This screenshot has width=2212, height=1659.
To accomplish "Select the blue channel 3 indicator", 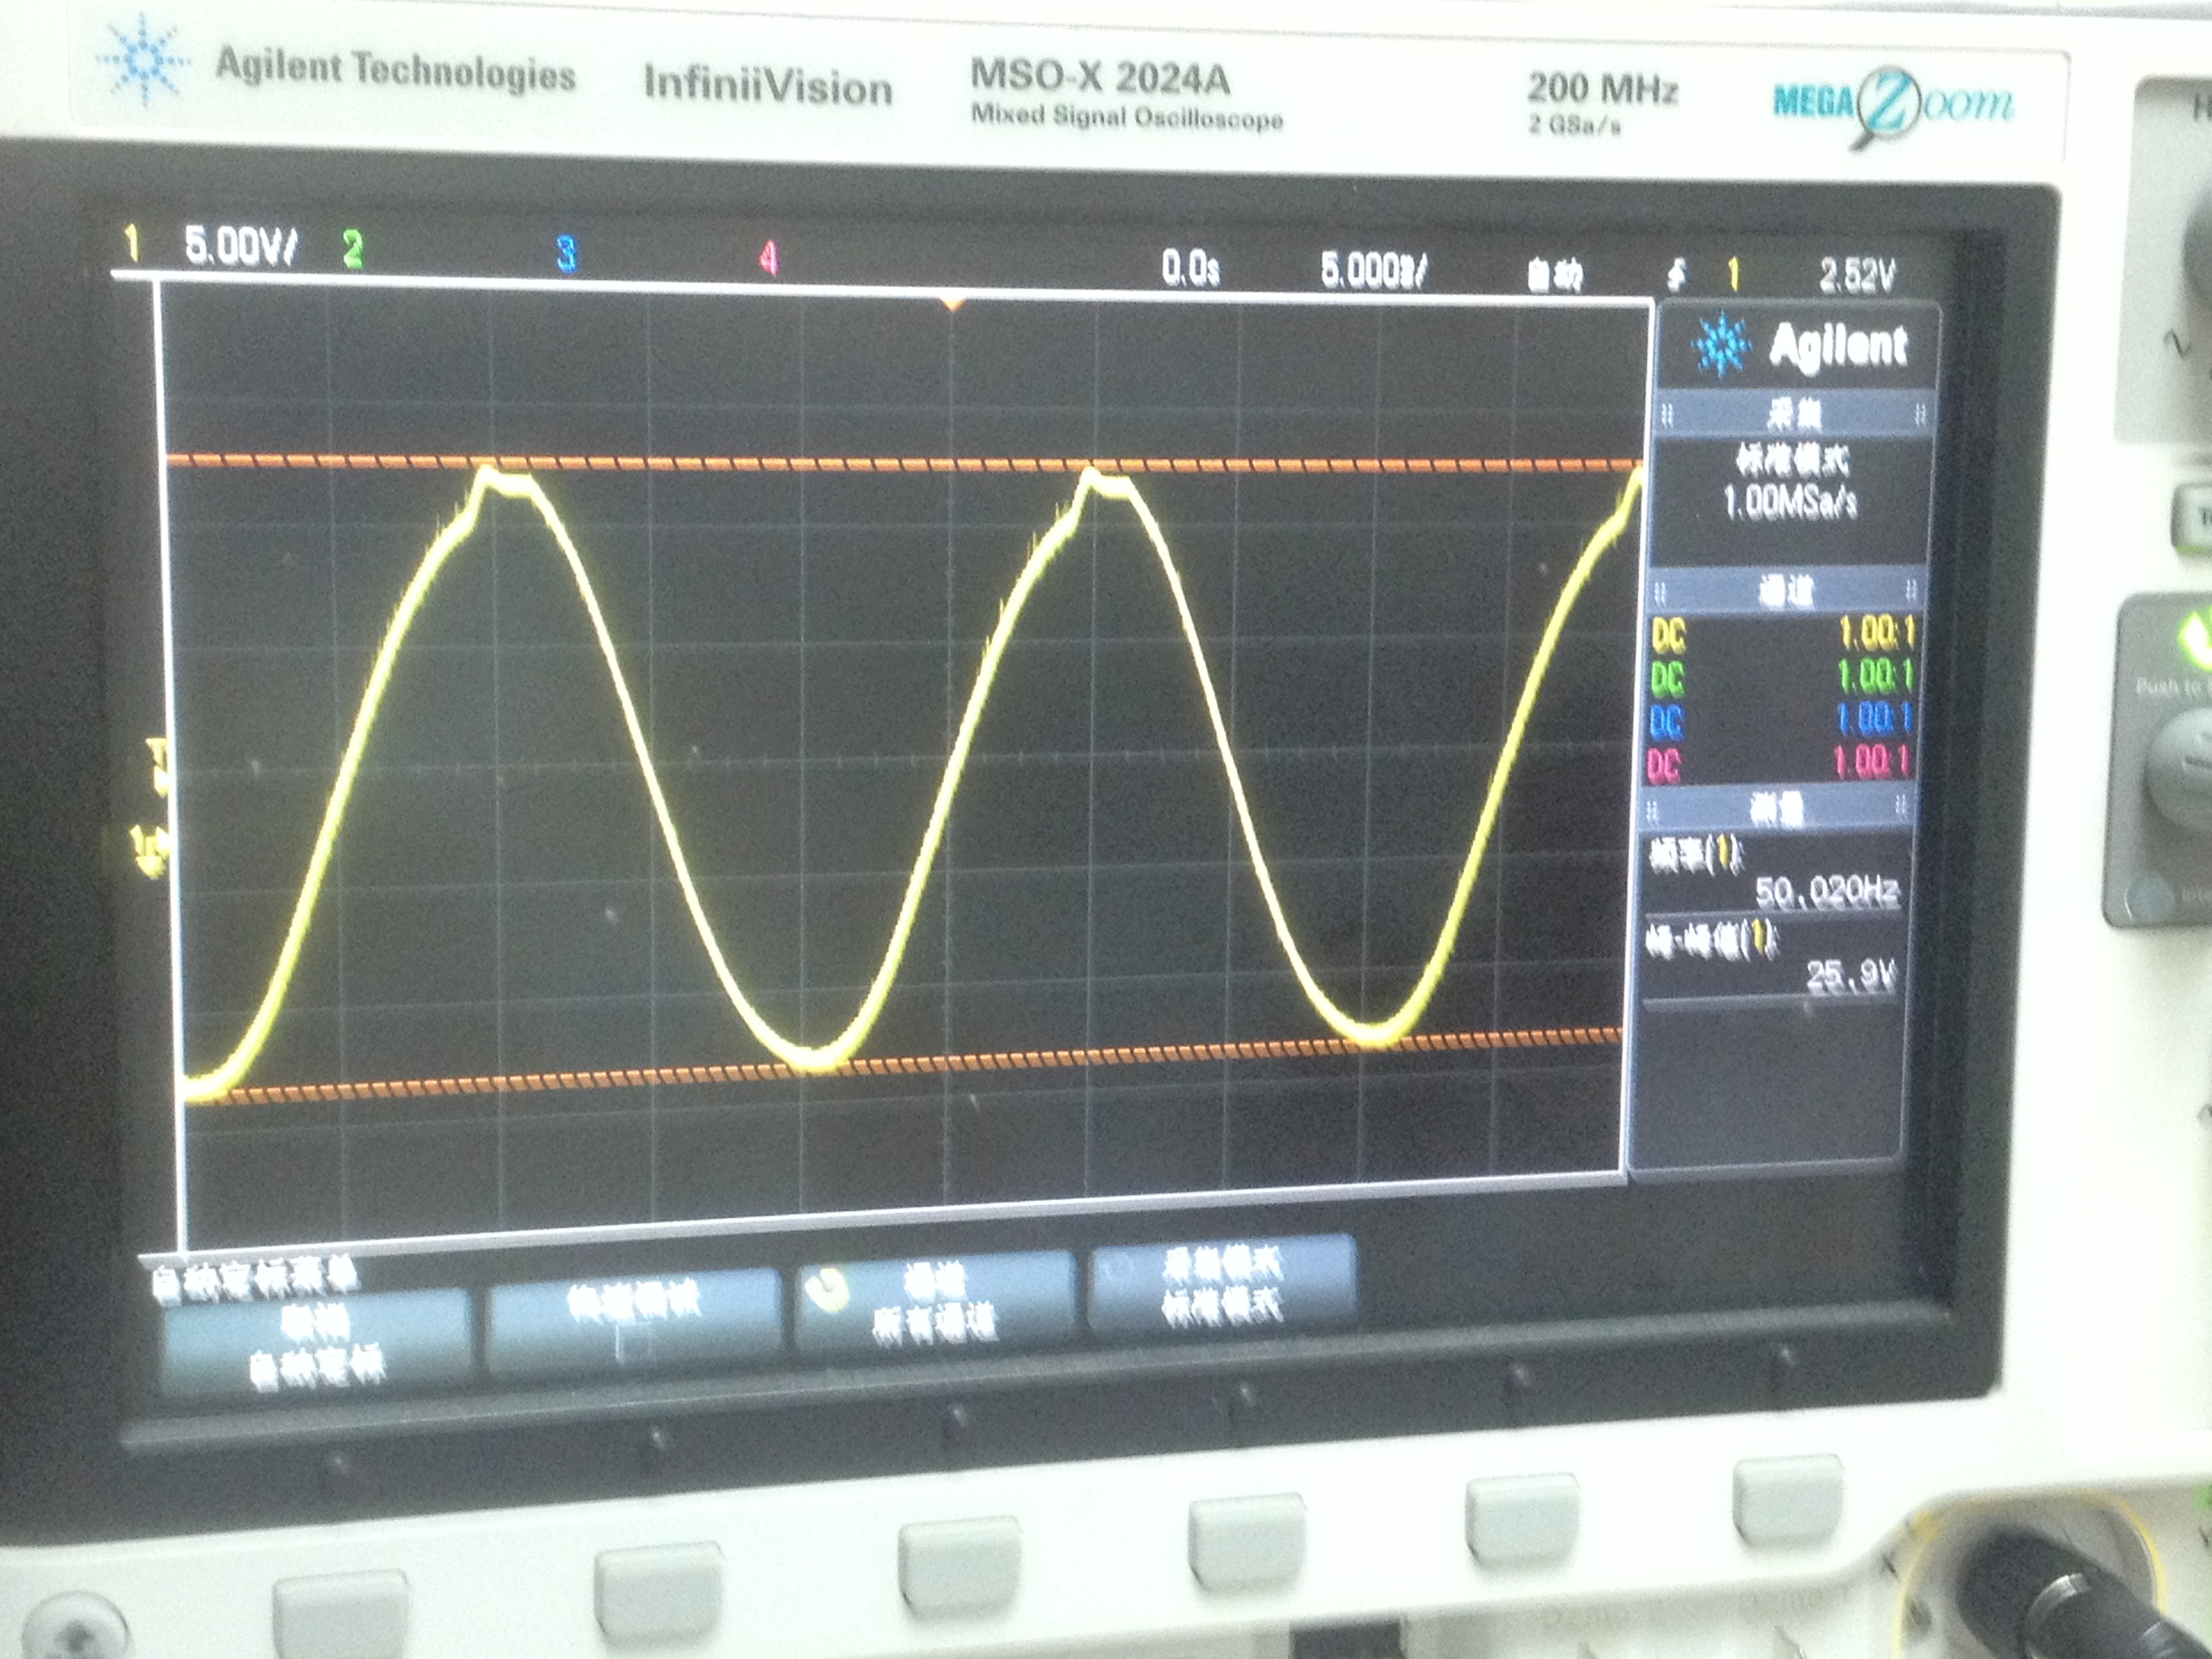I will (x=566, y=254).
